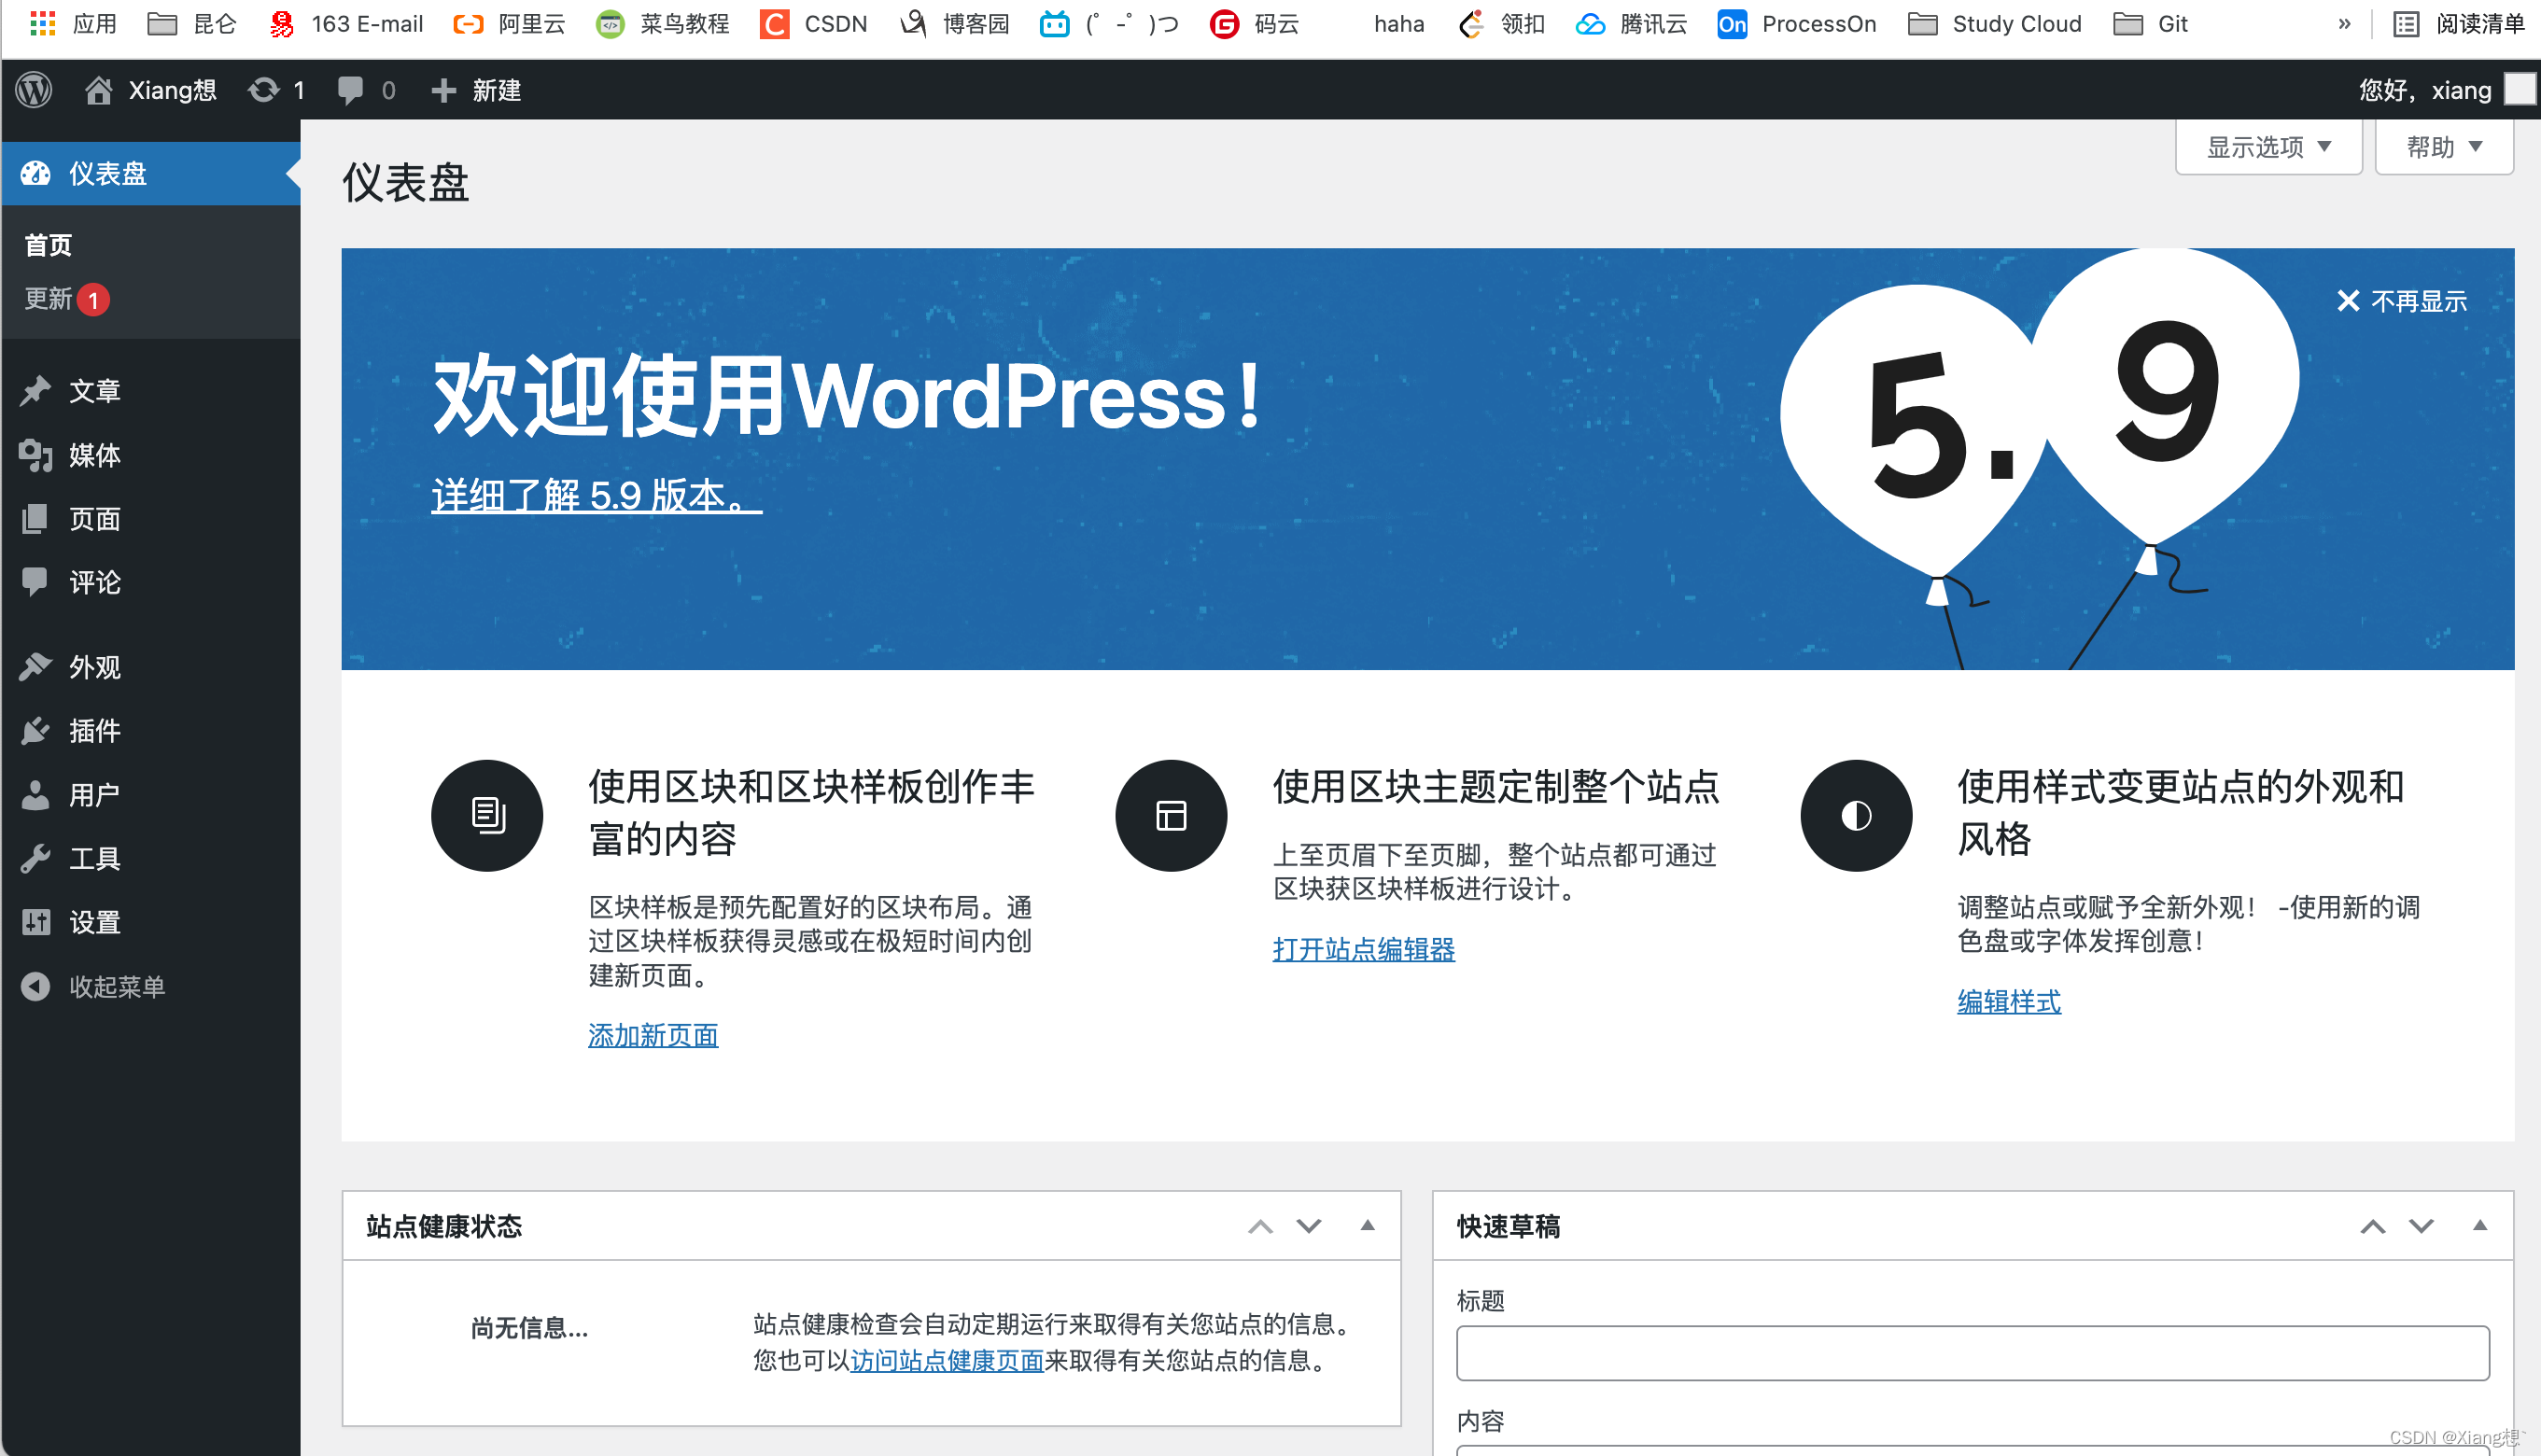Screen dimensions: 2541x1456
Task: Dismiss welcome panel via 不再显示
Action: point(2401,301)
